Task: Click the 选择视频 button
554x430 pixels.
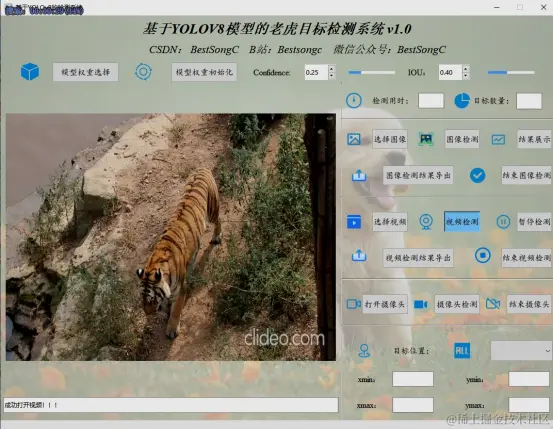Action: tap(390, 222)
